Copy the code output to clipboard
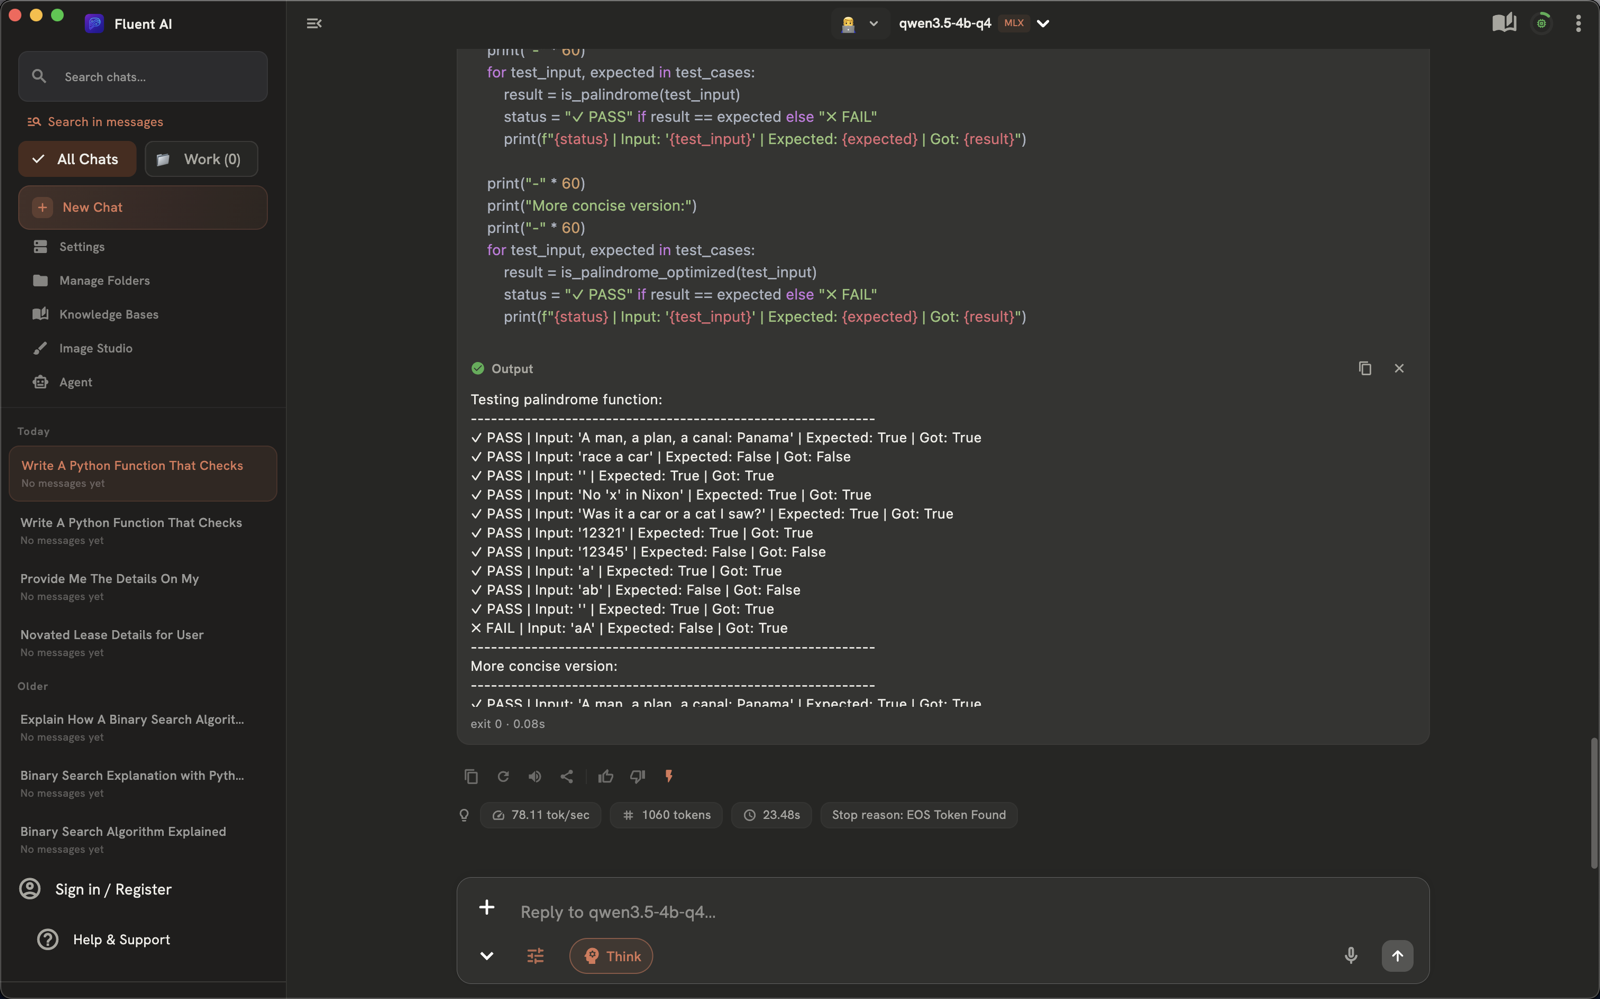The height and width of the screenshot is (999, 1600). 1365,368
